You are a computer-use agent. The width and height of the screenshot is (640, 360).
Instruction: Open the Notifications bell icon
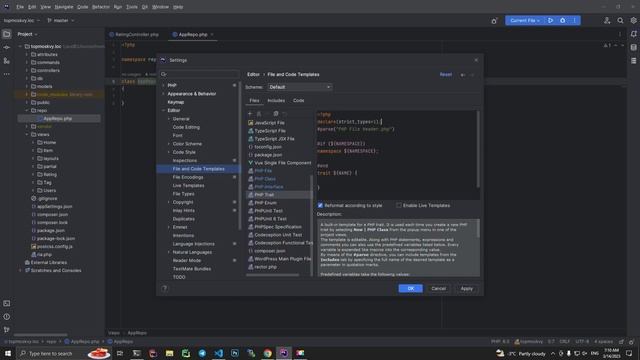pos(633,34)
